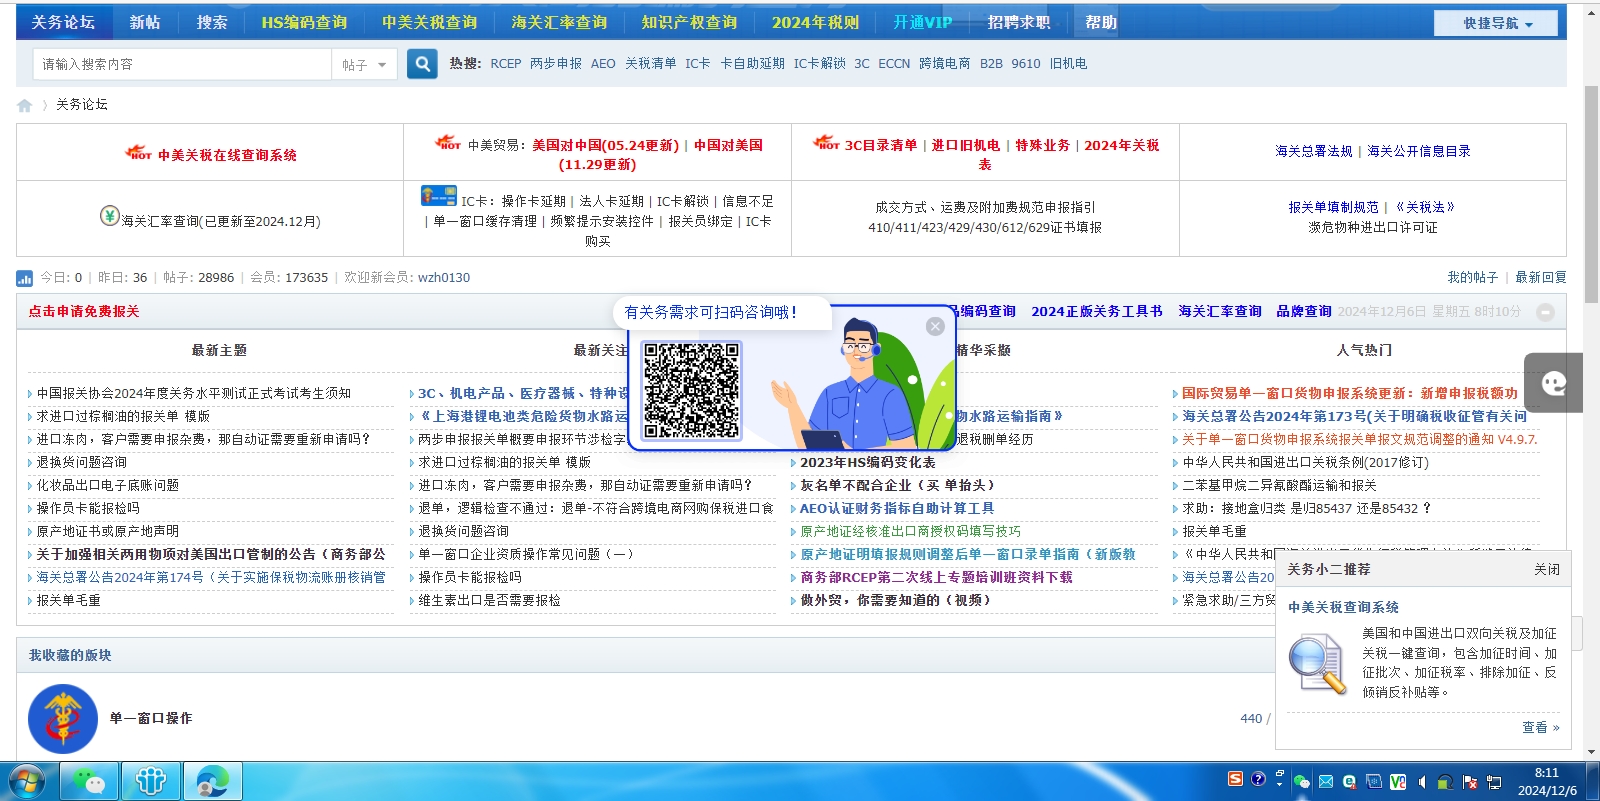Screen dimensions: 1600x801
Task: Open the 关务论坛 nav tab
Action: 63,22
